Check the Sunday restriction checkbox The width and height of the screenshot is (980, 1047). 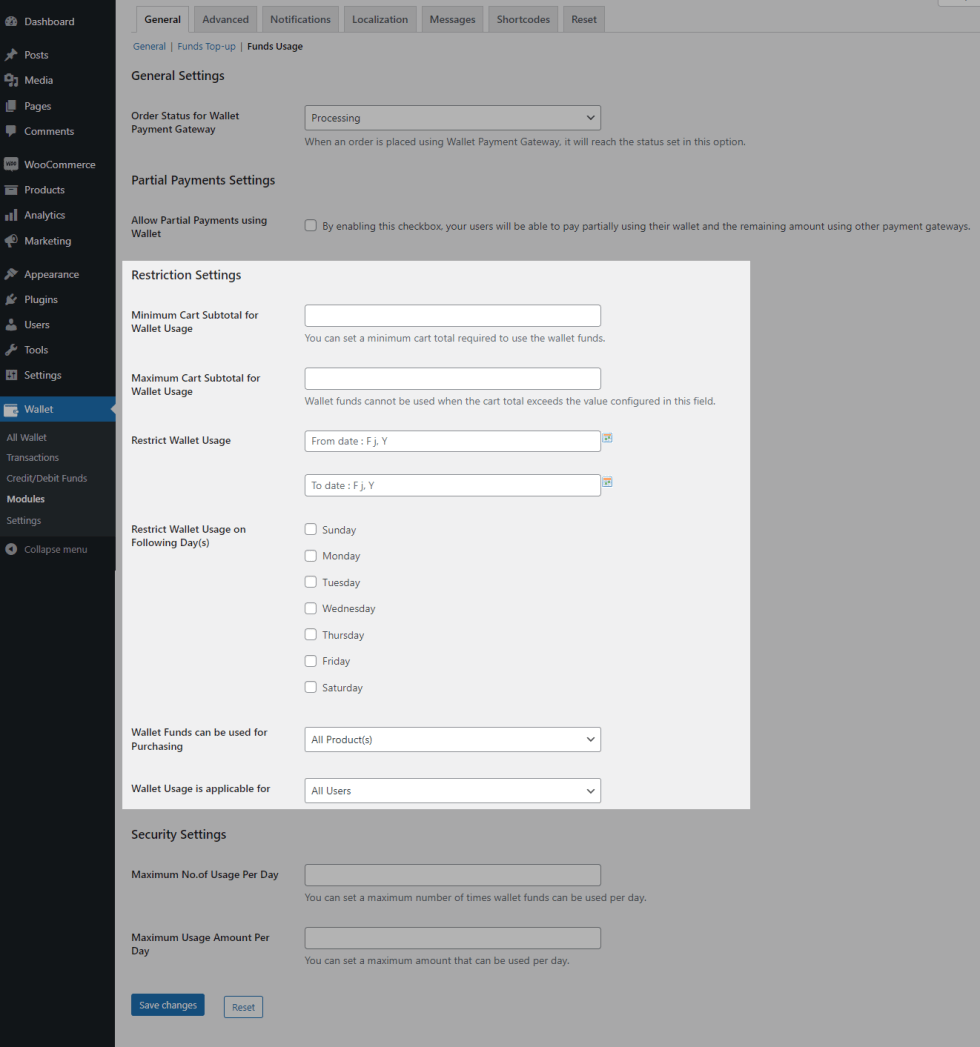point(310,530)
